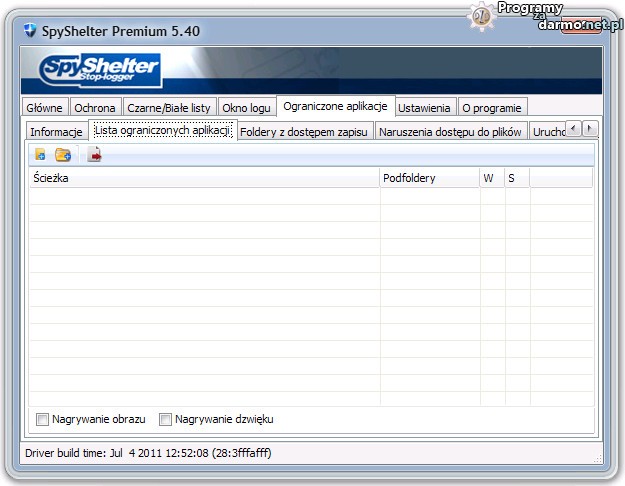Screen dimensions: 625x486
Task: Click the remove entry icon in toolbar
Action: point(94,155)
